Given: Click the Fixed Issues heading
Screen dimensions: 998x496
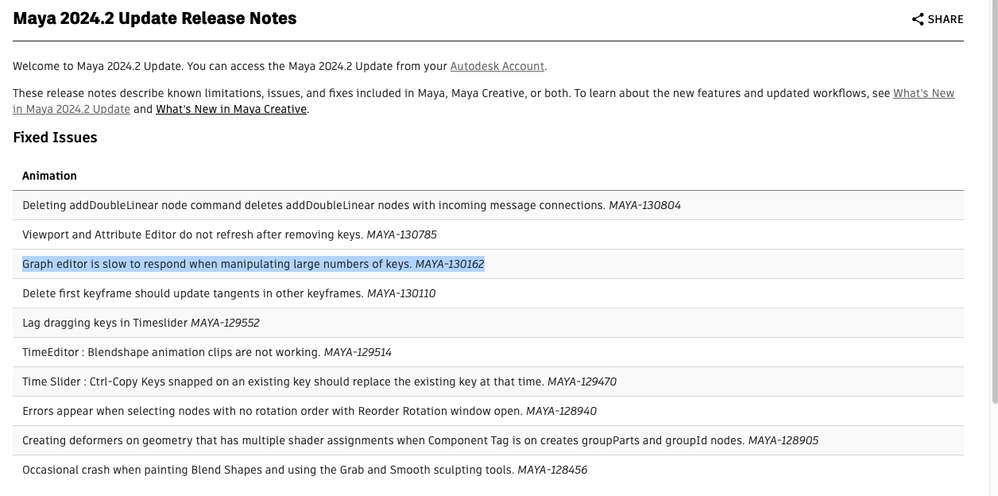Looking at the screenshot, I should pyautogui.click(x=55, y=138).
